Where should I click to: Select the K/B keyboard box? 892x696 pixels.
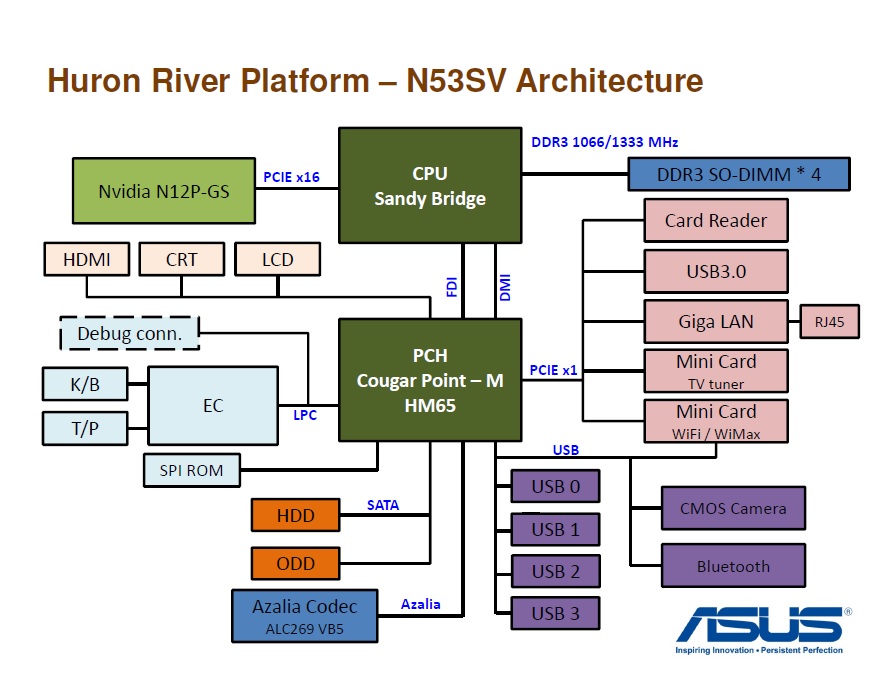point(85,384)
